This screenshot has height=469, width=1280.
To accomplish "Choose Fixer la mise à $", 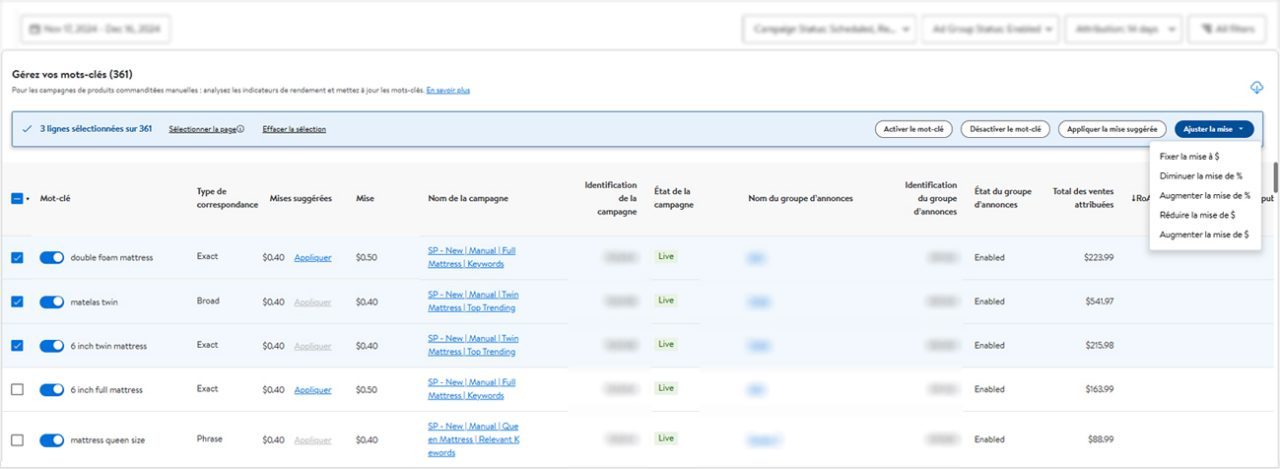I will 1189,156.
